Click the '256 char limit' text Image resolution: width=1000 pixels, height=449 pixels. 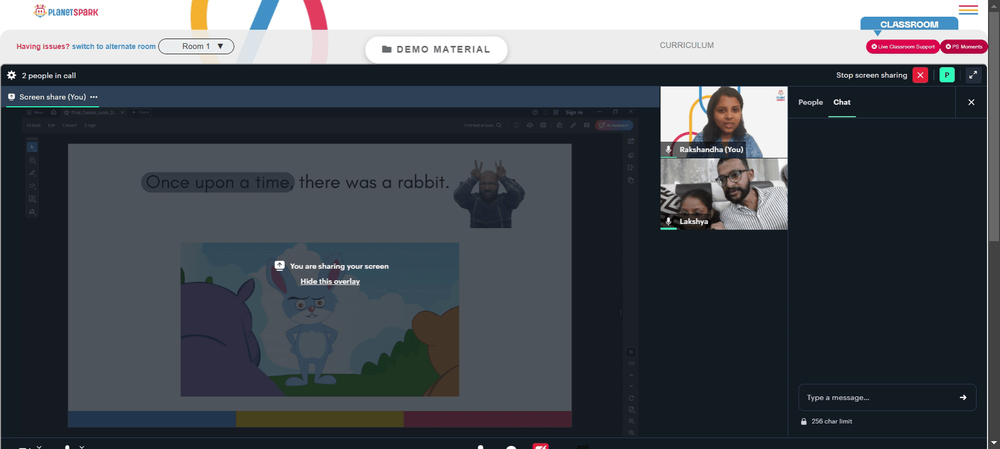pos(832,422)
